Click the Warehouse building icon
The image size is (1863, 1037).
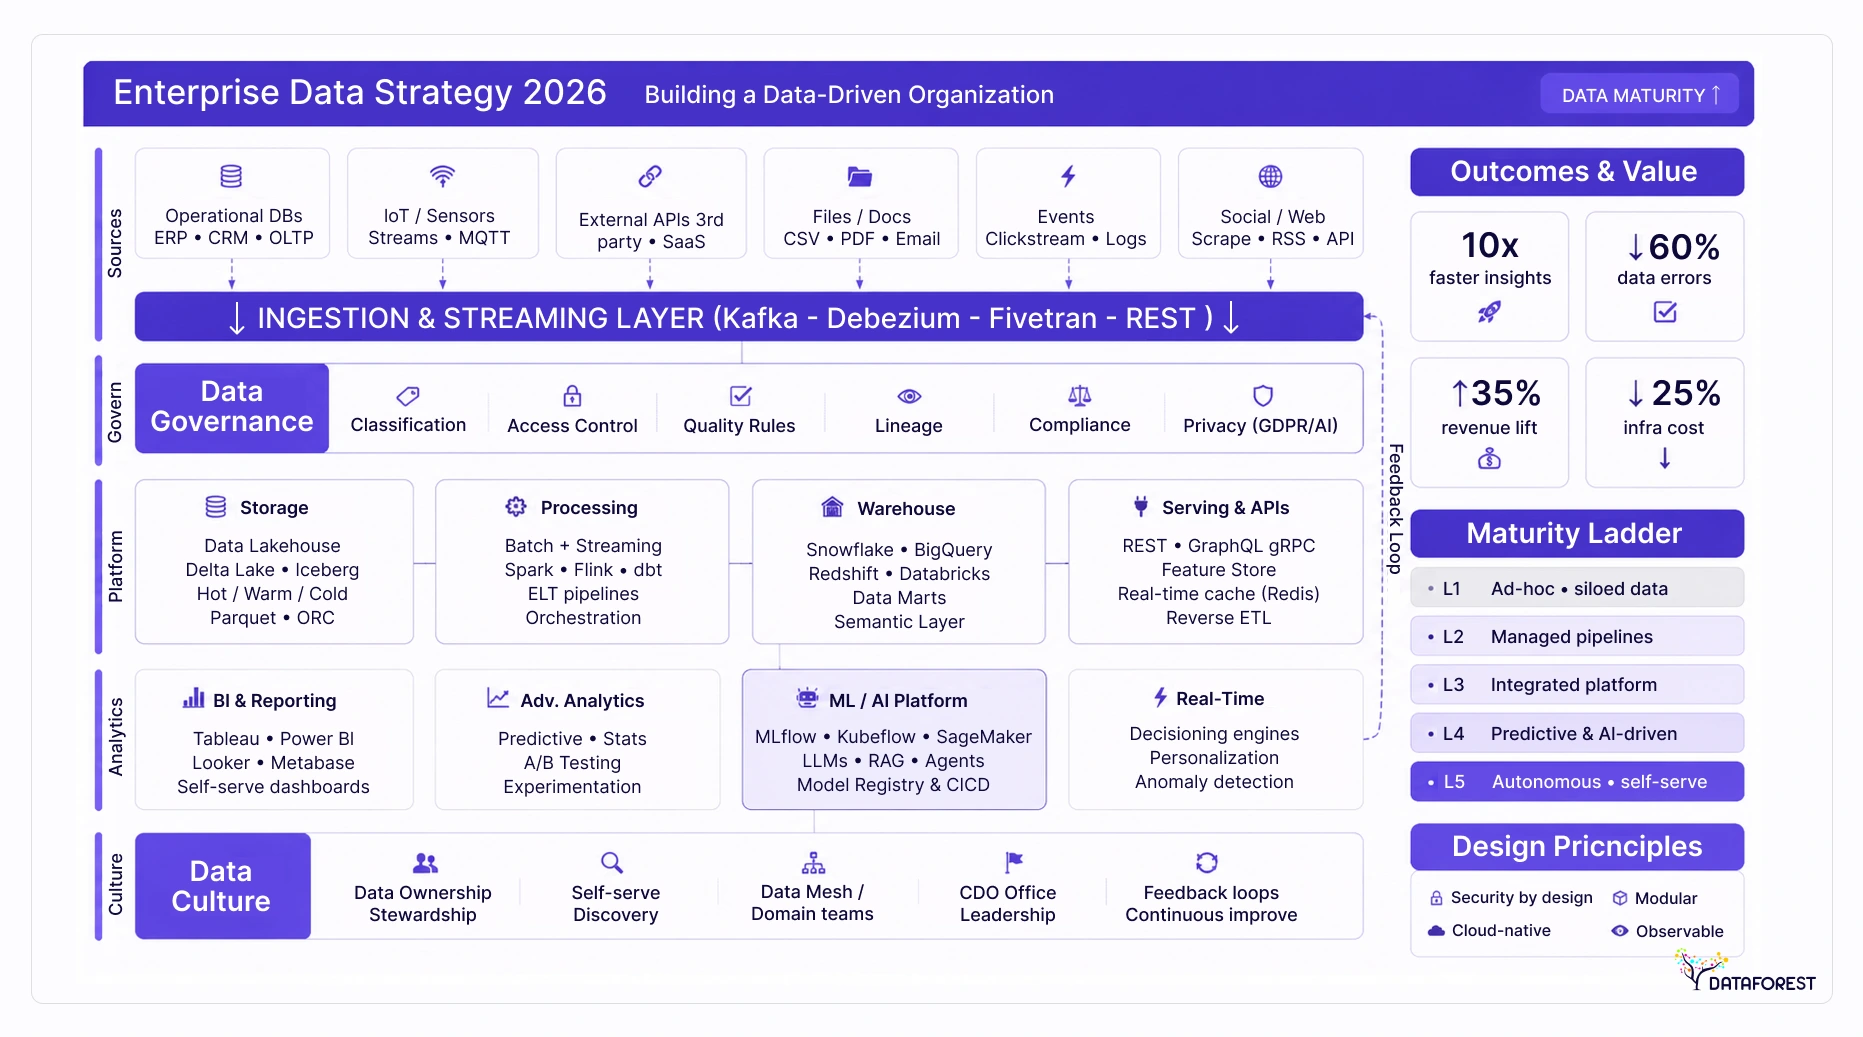click(832, 507)
